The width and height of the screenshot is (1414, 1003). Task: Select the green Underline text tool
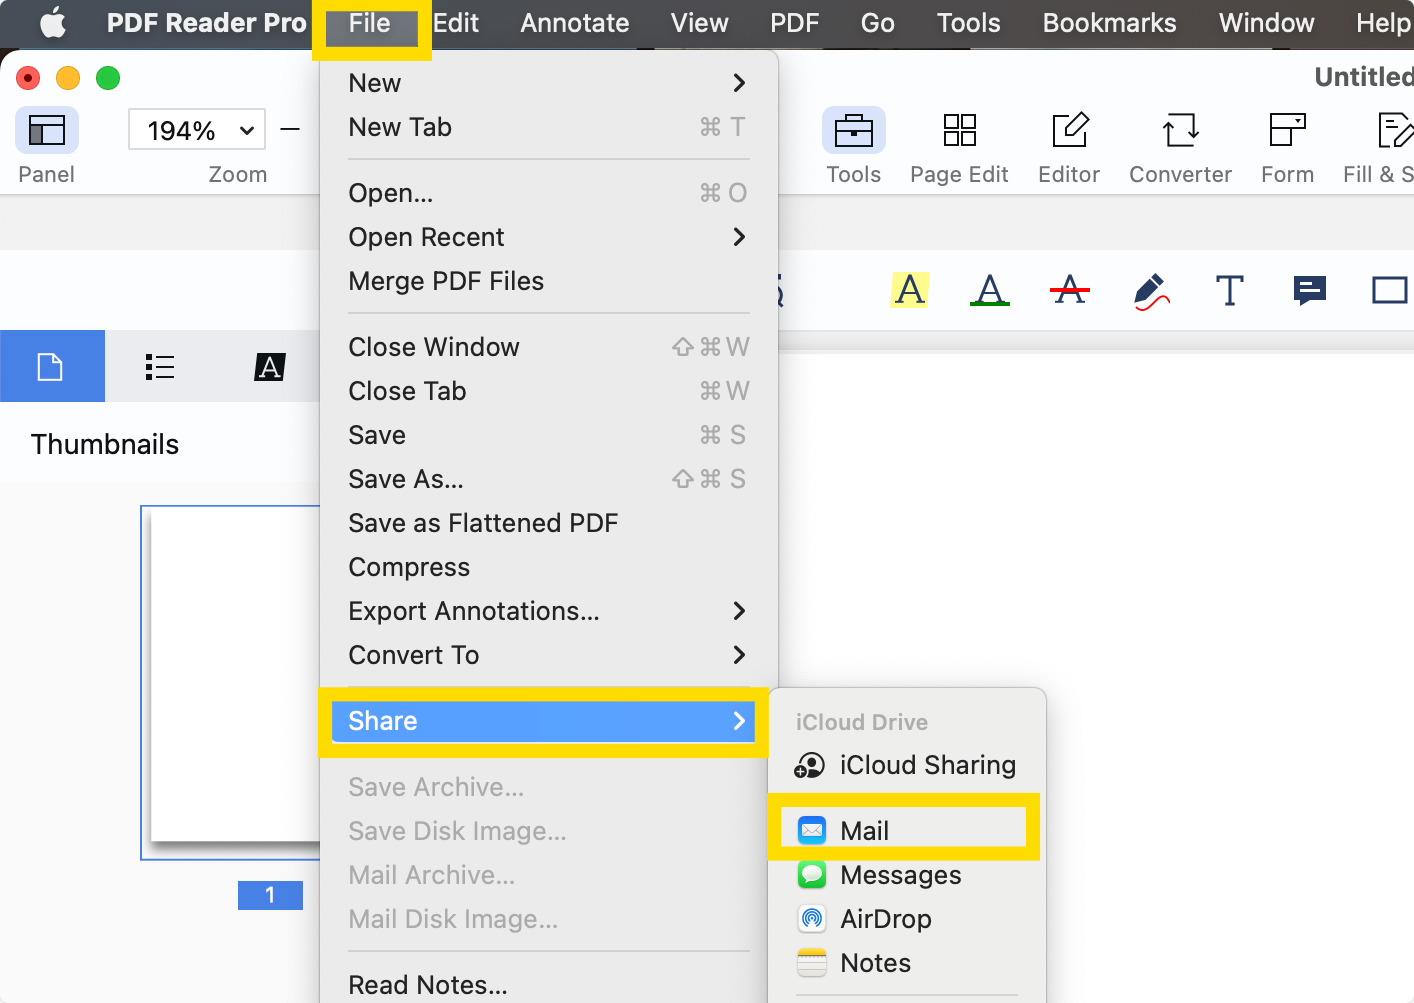click(x=989, y=290)
